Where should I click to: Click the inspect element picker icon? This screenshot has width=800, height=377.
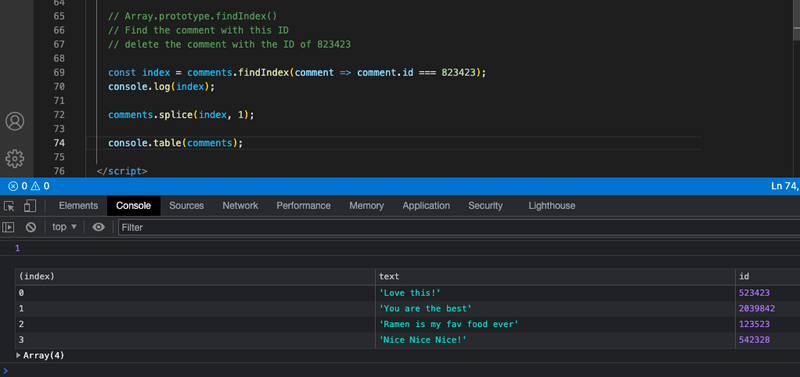tap(9, 206)
